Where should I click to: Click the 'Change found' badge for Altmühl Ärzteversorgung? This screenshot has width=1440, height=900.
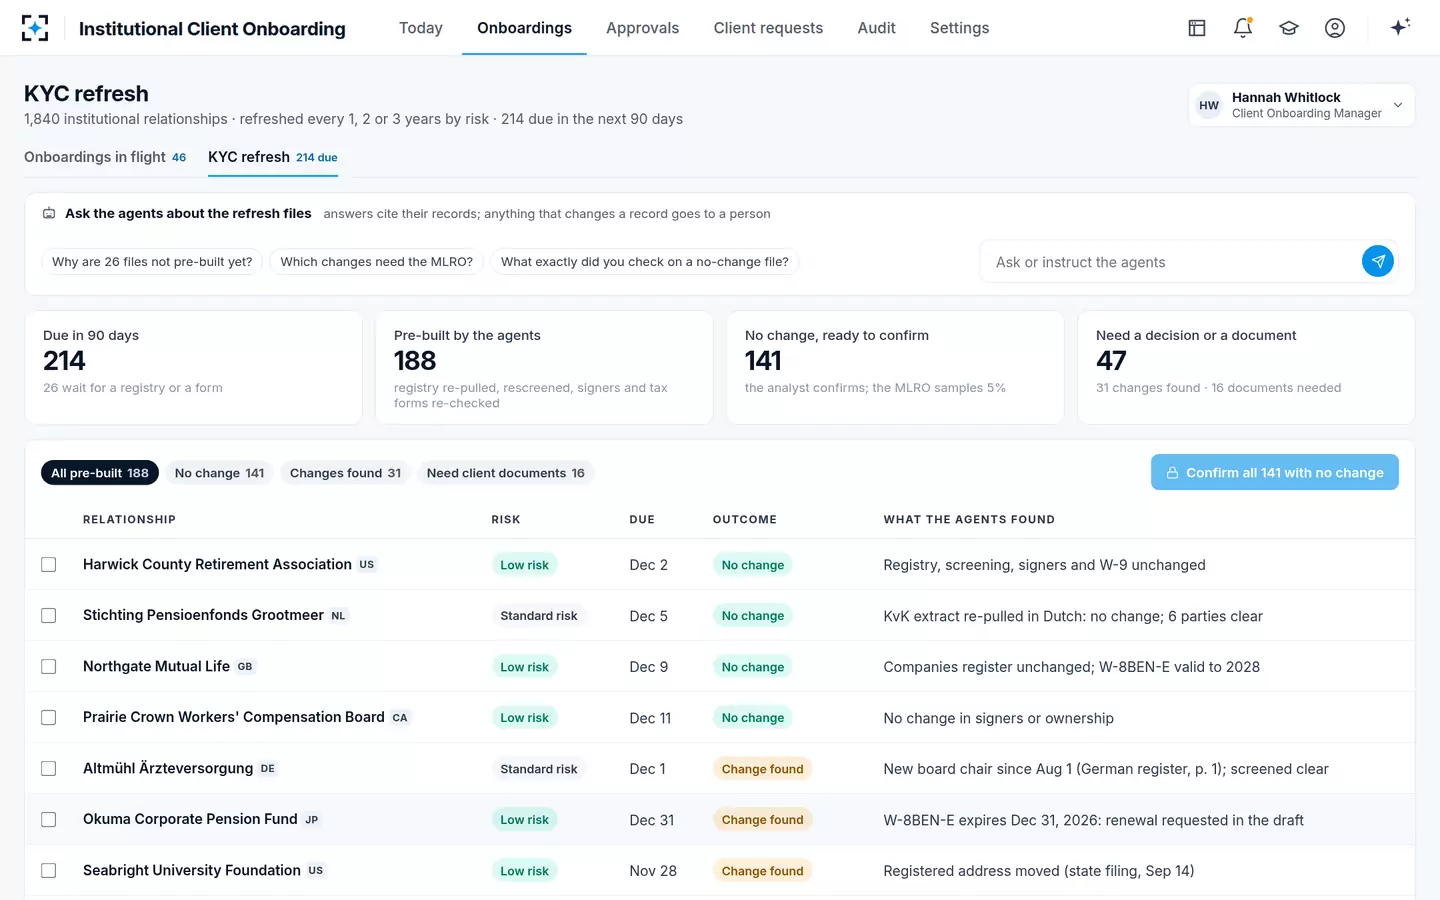tap(763, 769)
